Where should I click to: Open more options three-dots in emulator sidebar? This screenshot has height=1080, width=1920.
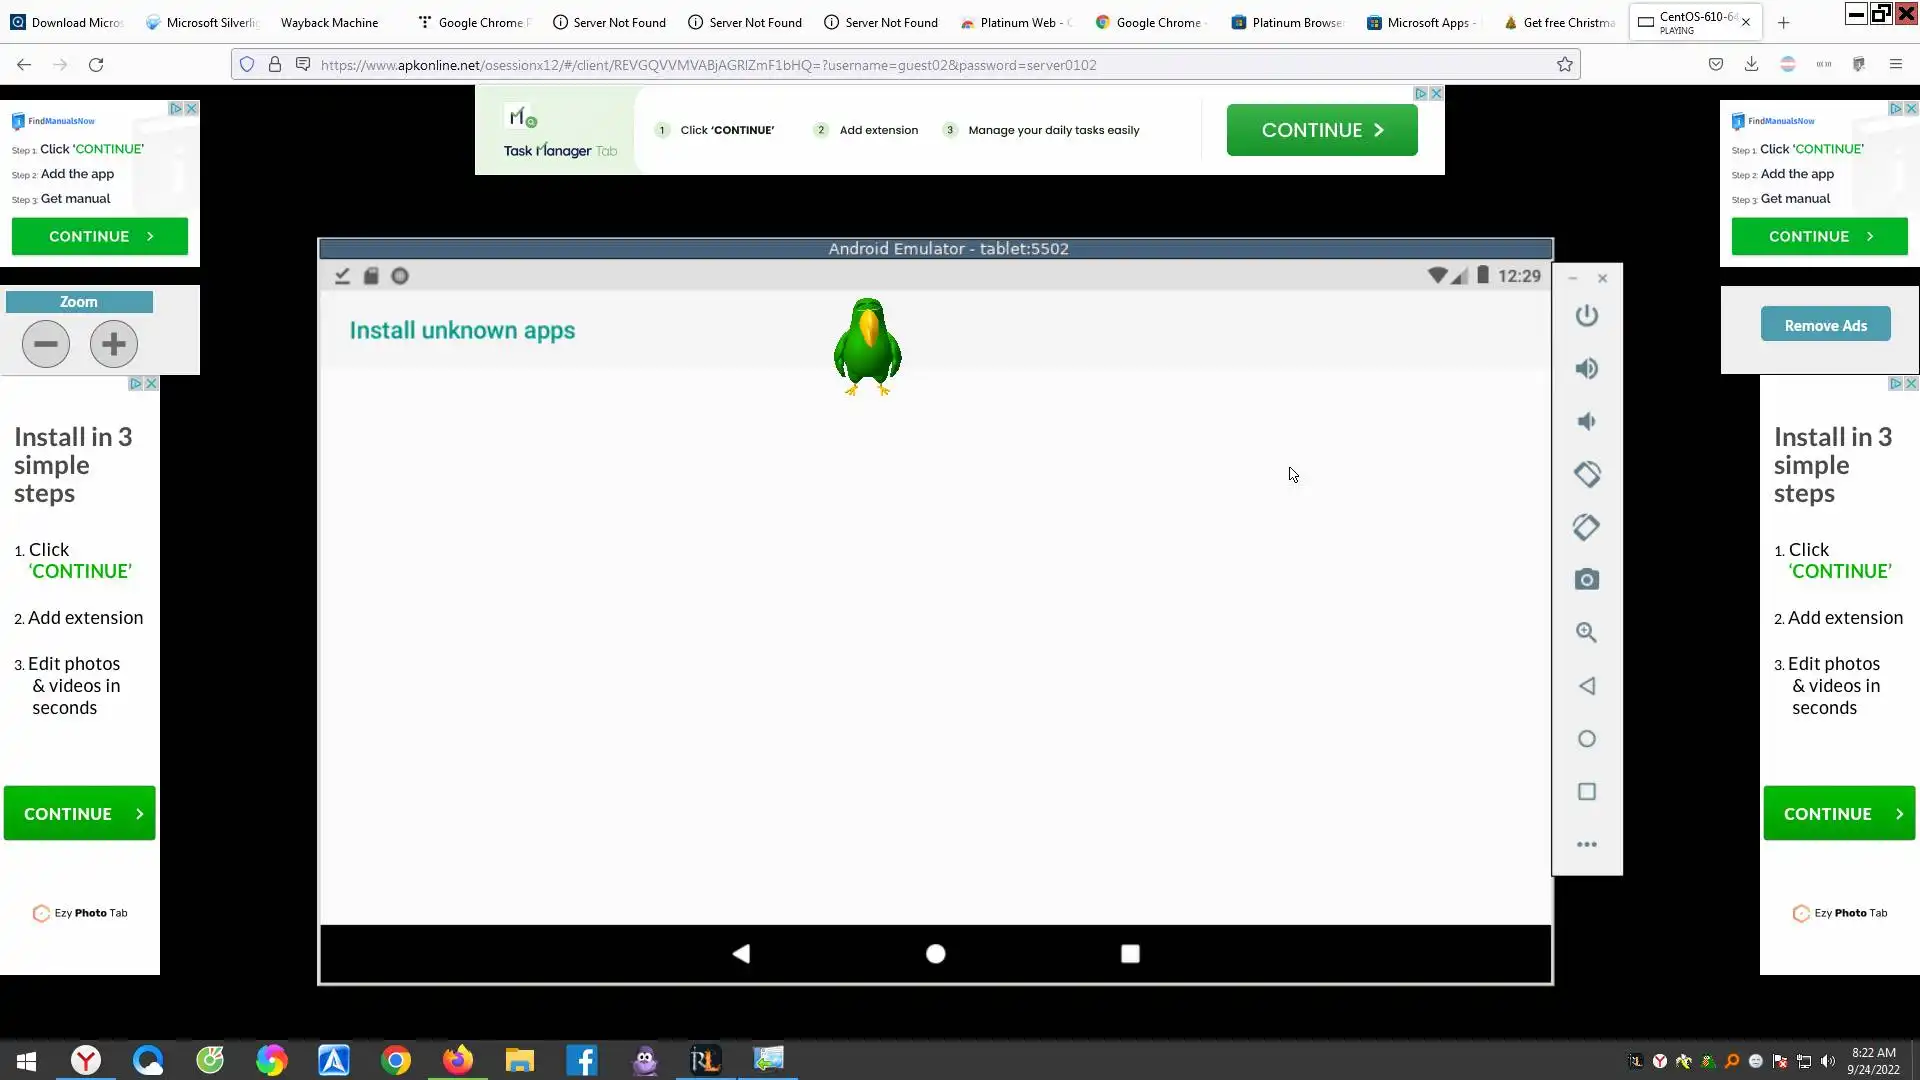pos(1586,845)
